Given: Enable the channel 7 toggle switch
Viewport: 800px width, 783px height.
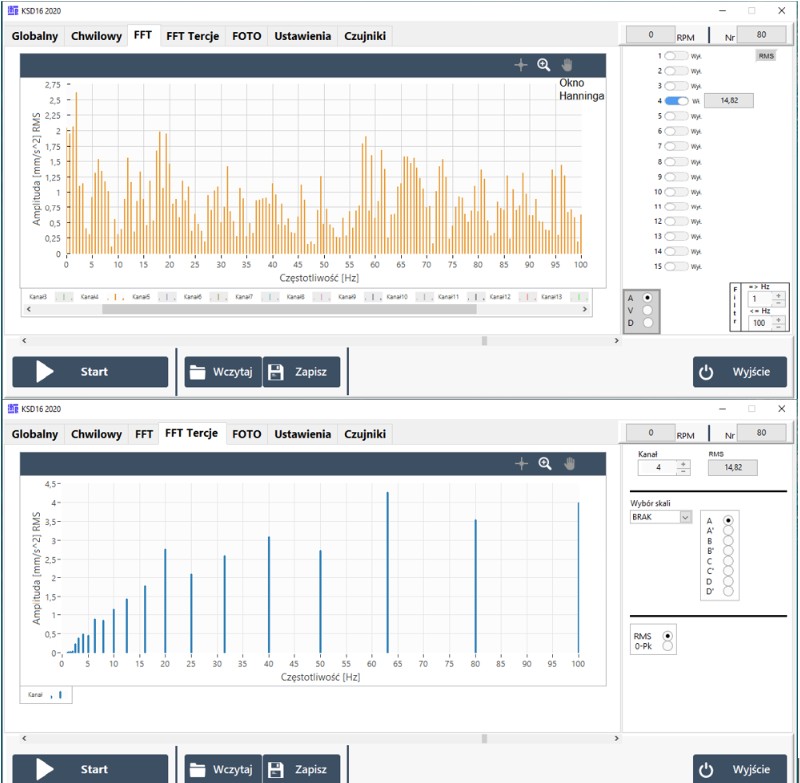Looking at the screenshot, I should point(677,146).
